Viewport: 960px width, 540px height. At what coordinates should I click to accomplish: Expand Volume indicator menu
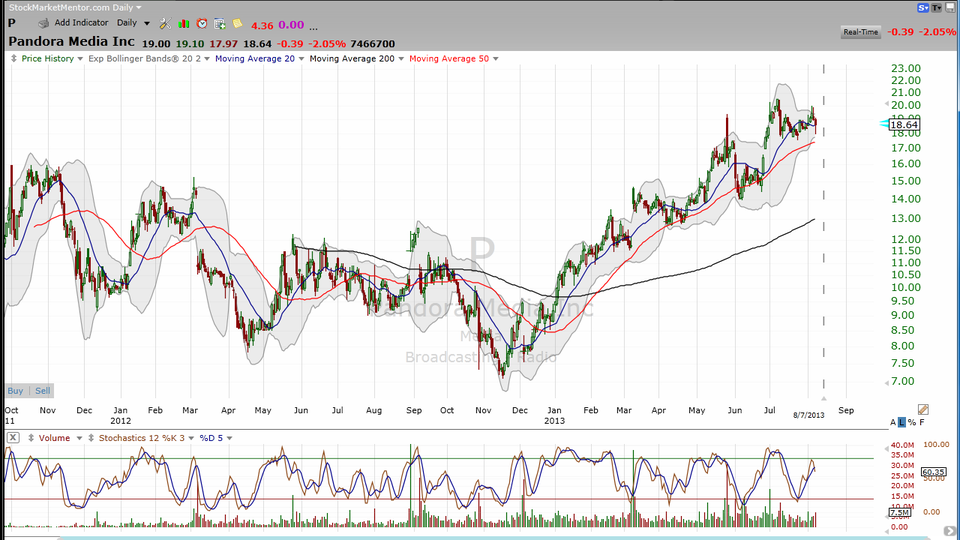(x=79, y=438)
